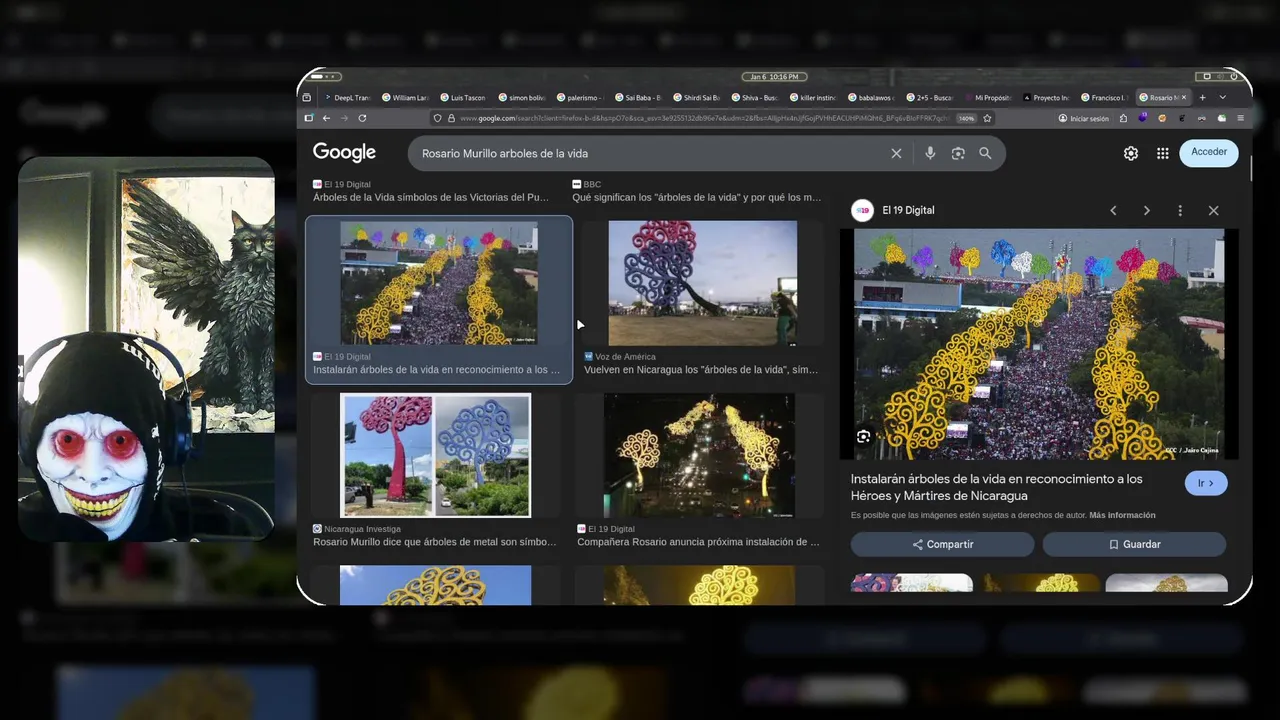Reset the 140% zoom level badge
The image size is (1280, 720).
pyautogui.click(x=966, y=118)
